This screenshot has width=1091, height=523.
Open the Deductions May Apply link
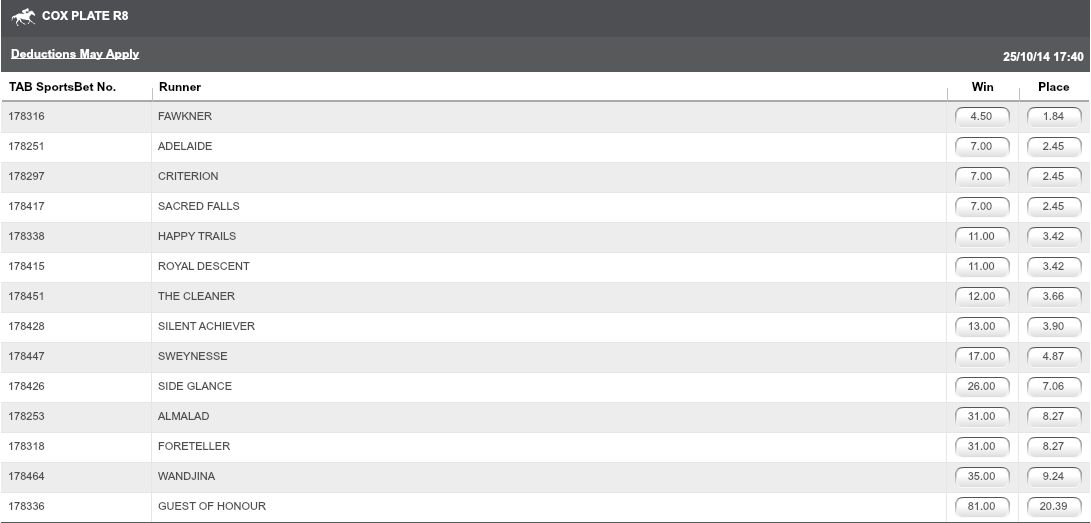pos(75,54)
